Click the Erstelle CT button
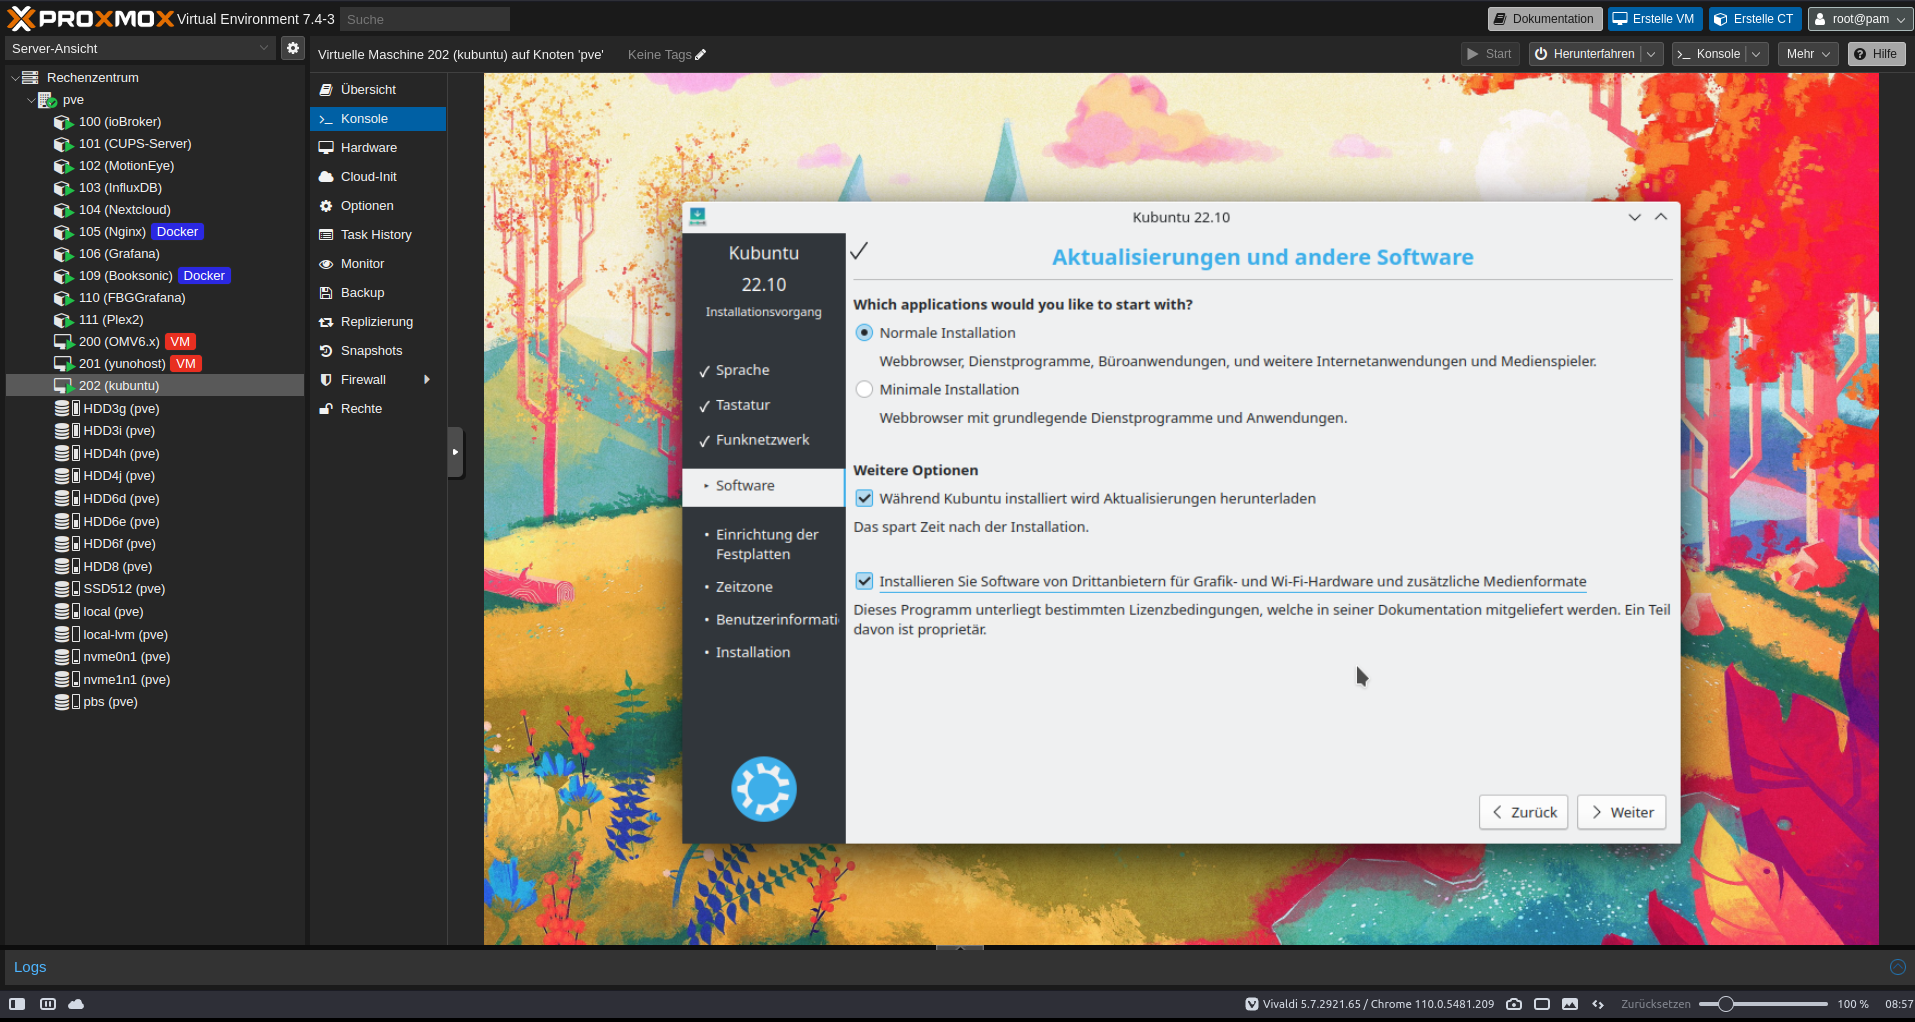This screenshot has height=1022, width=1915. point(1755,19)
